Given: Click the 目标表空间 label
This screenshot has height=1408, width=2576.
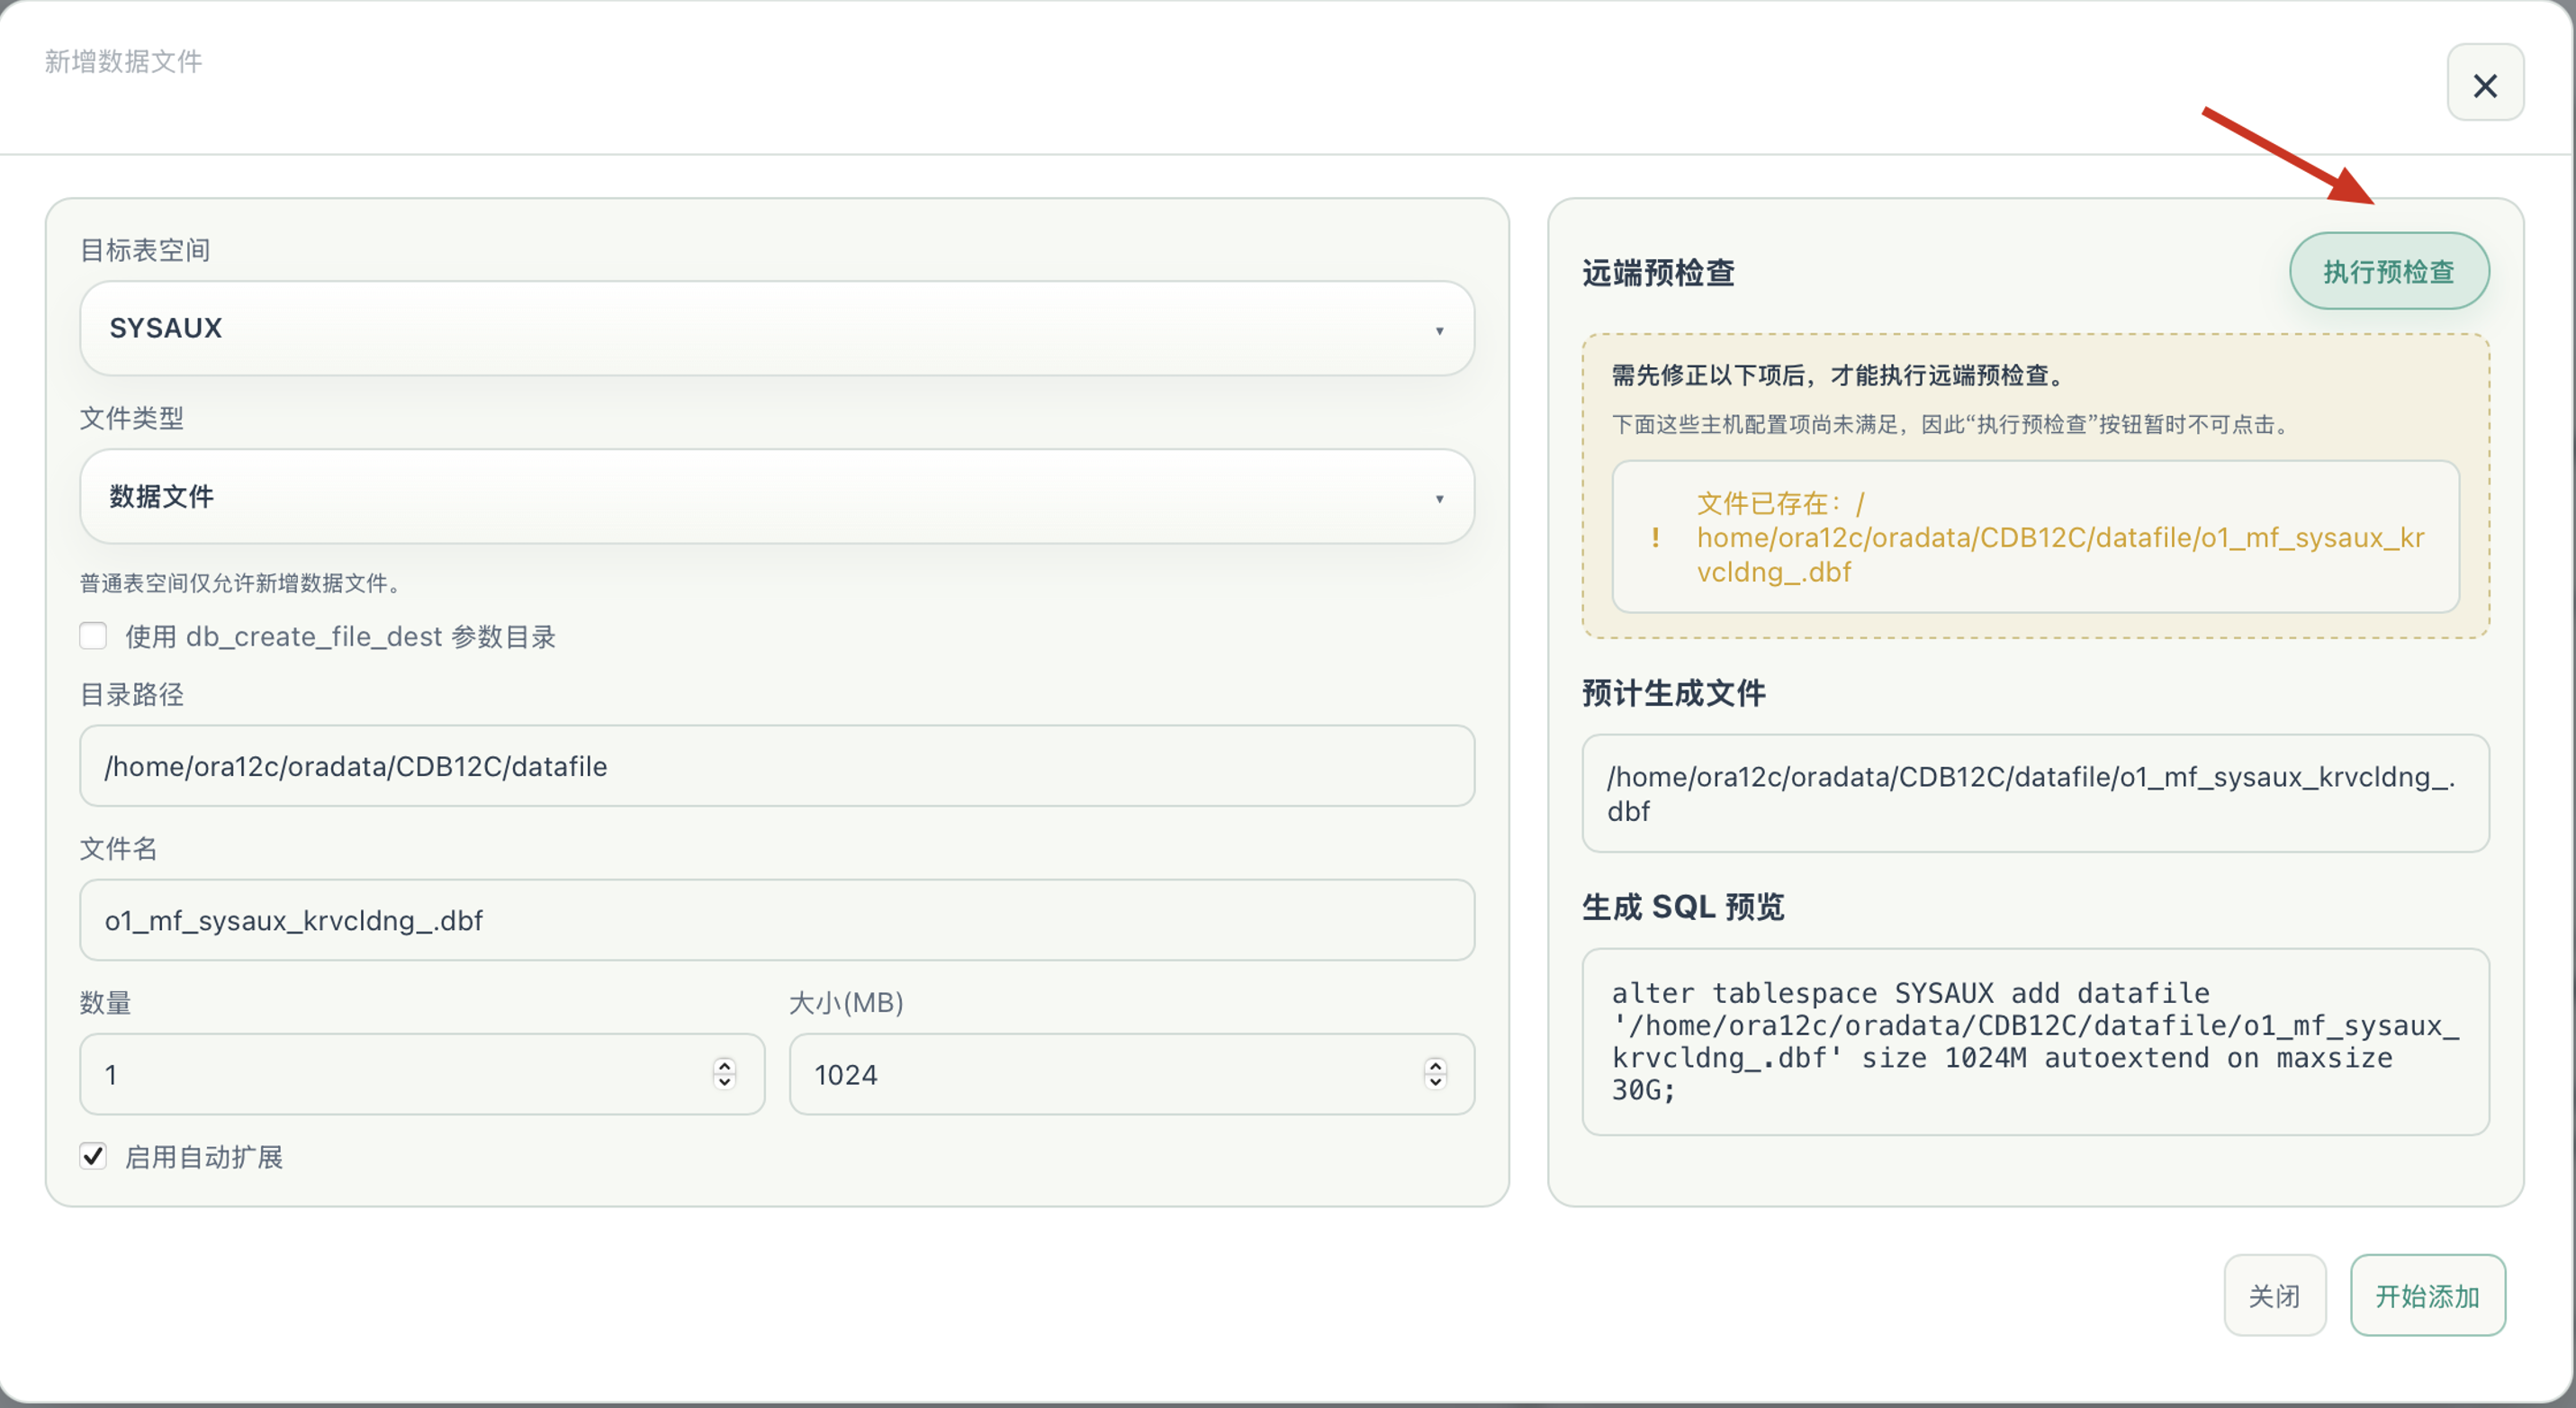Looking at the screenshot, I should (x=145, y=250).
